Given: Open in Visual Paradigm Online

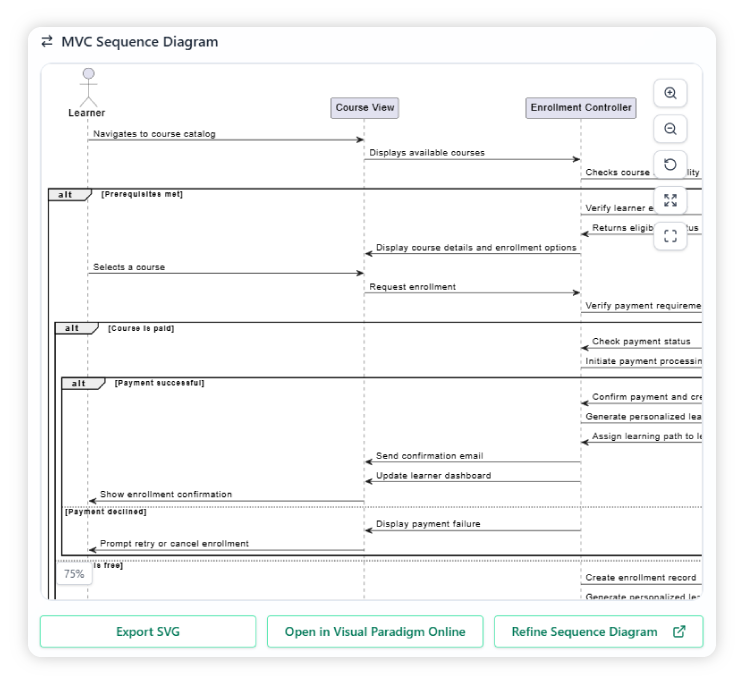Looking at the screenshot, I should pyautogui.click(x=375, y=632).
